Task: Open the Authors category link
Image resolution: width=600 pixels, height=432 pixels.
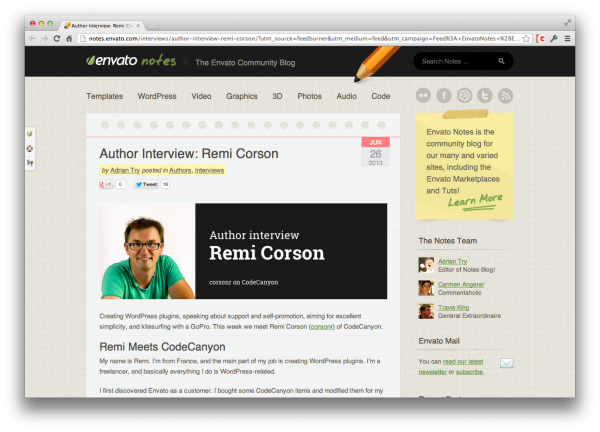Action: pyautogui.click(x=180, y=170)
